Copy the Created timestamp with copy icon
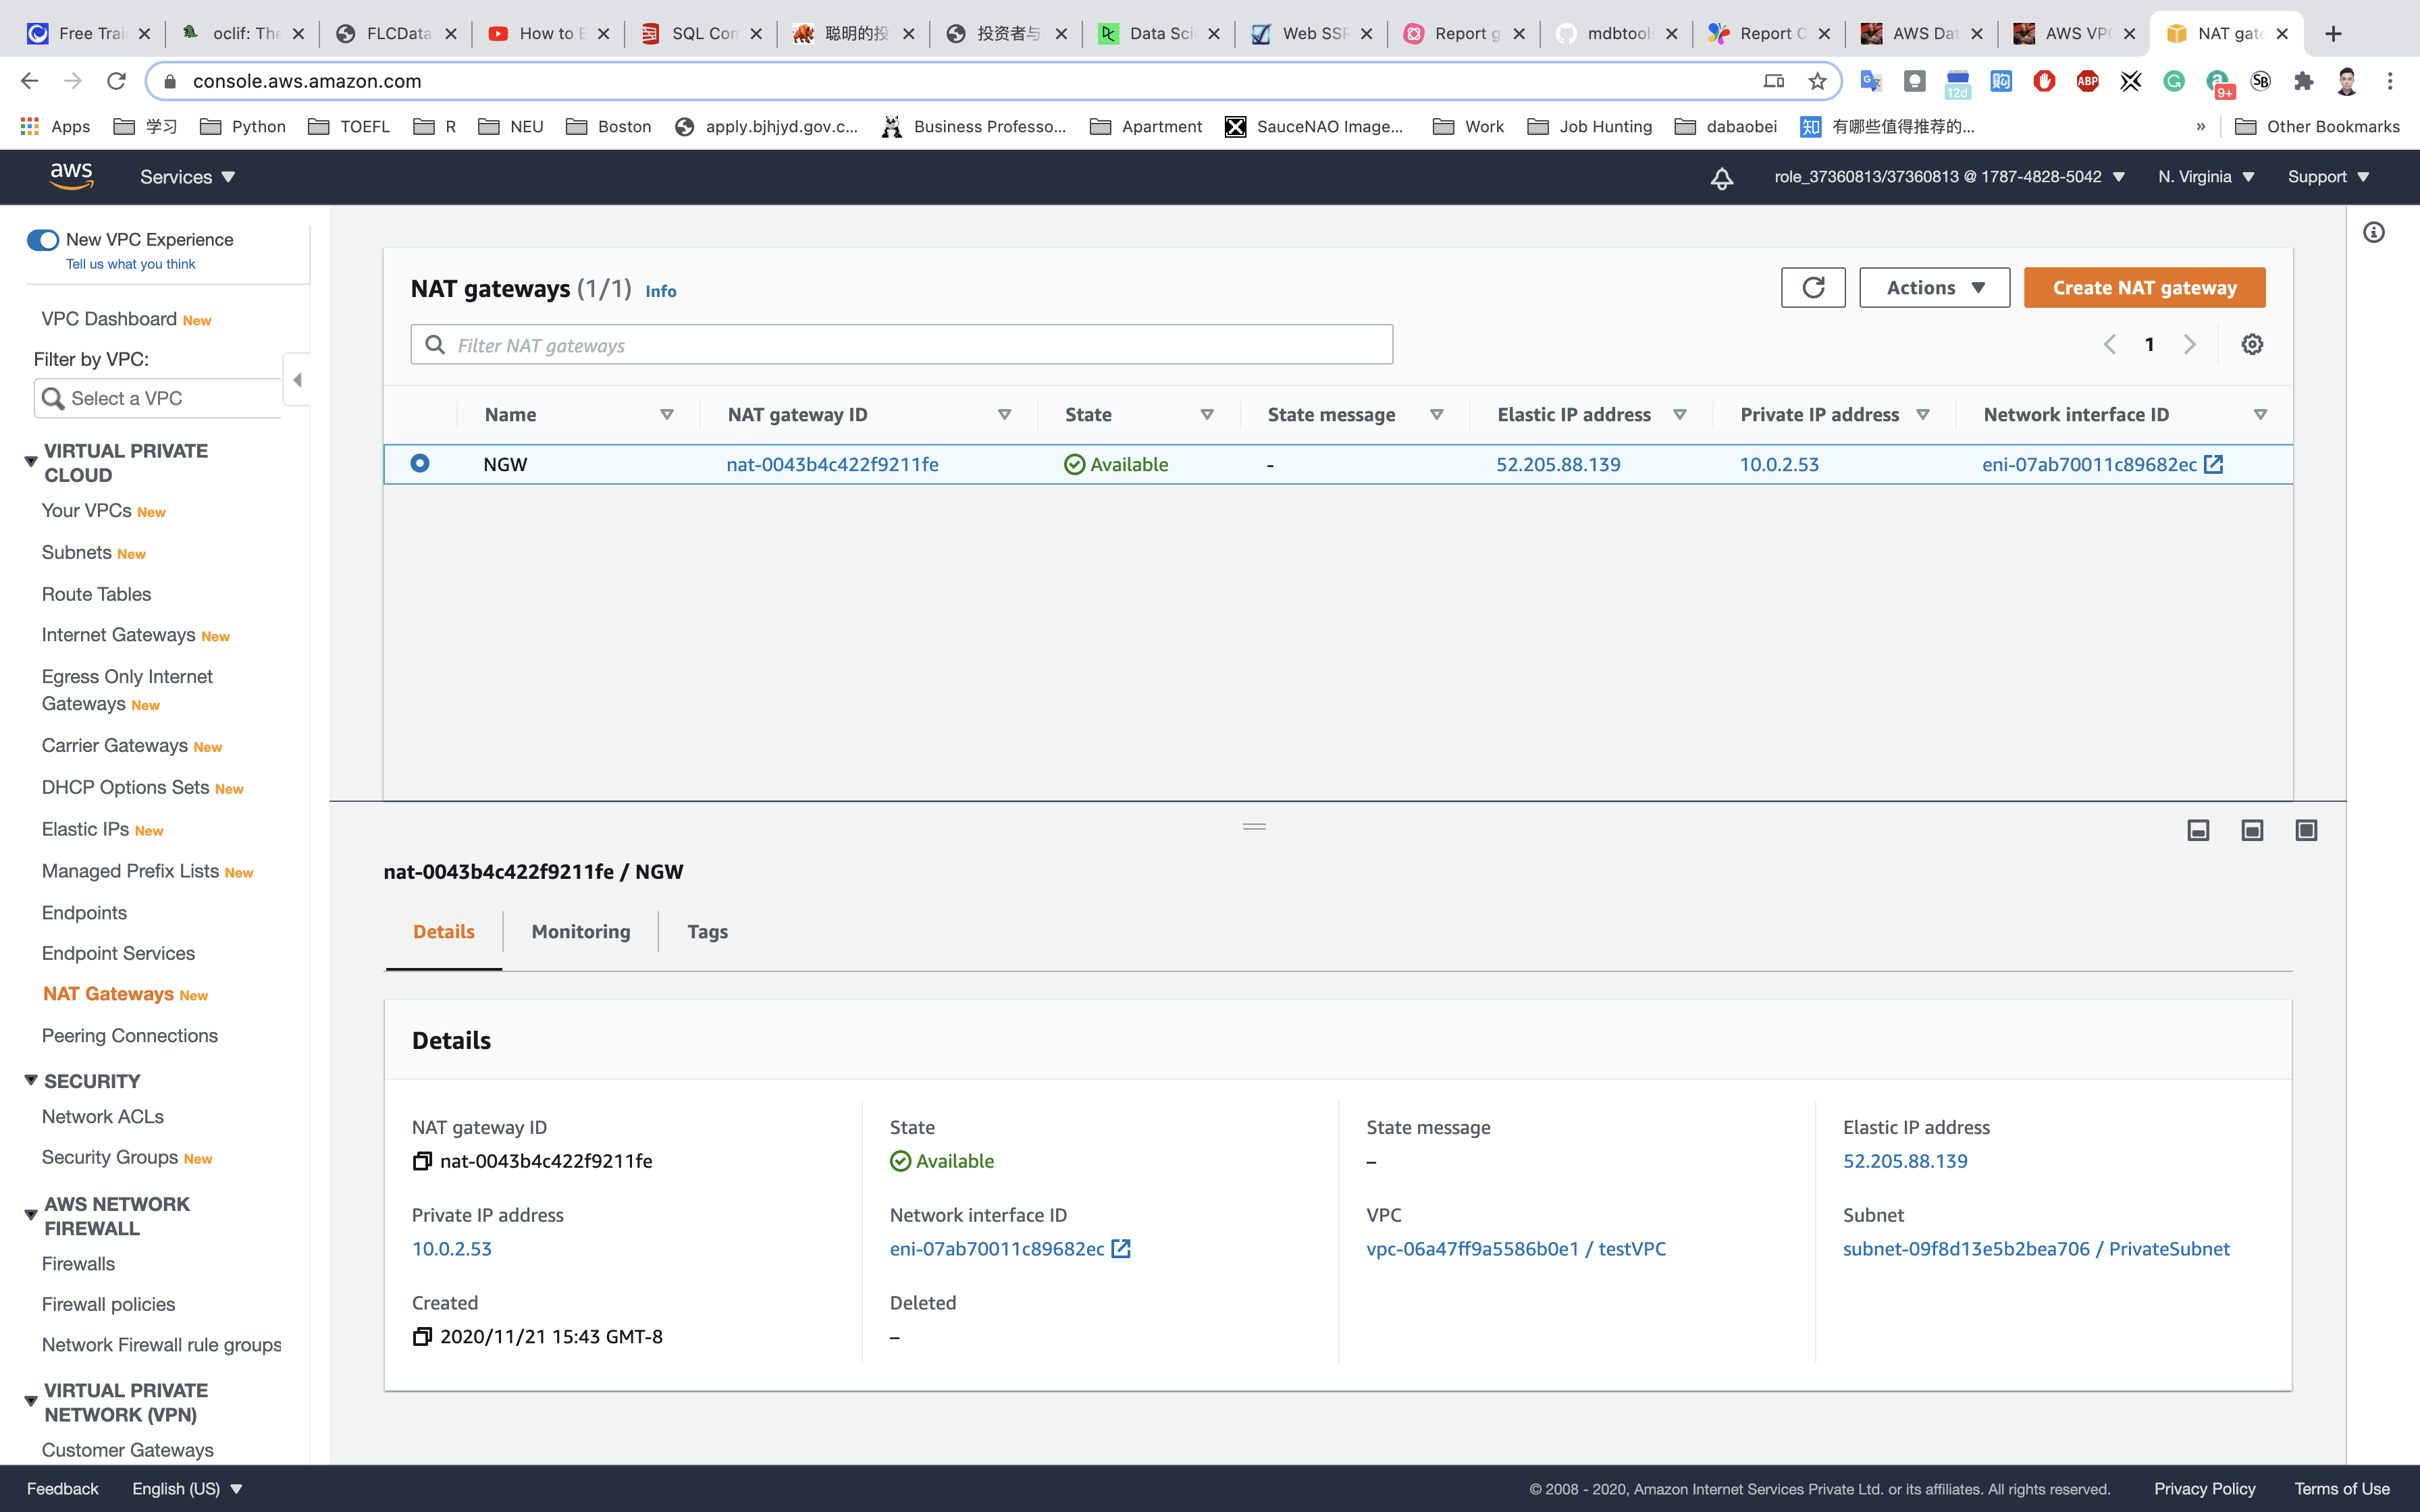The image size is (2420, 1512). pyautogui.click(x=422, y=1337)
